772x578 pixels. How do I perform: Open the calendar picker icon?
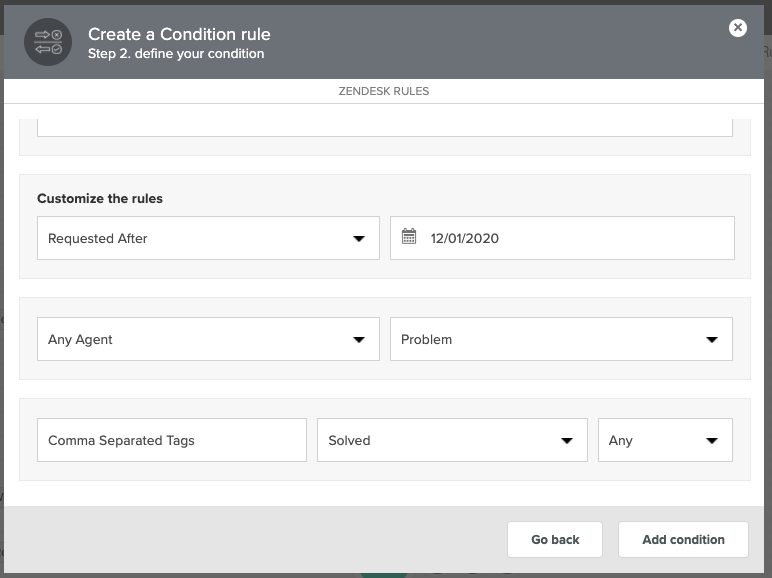409,236
